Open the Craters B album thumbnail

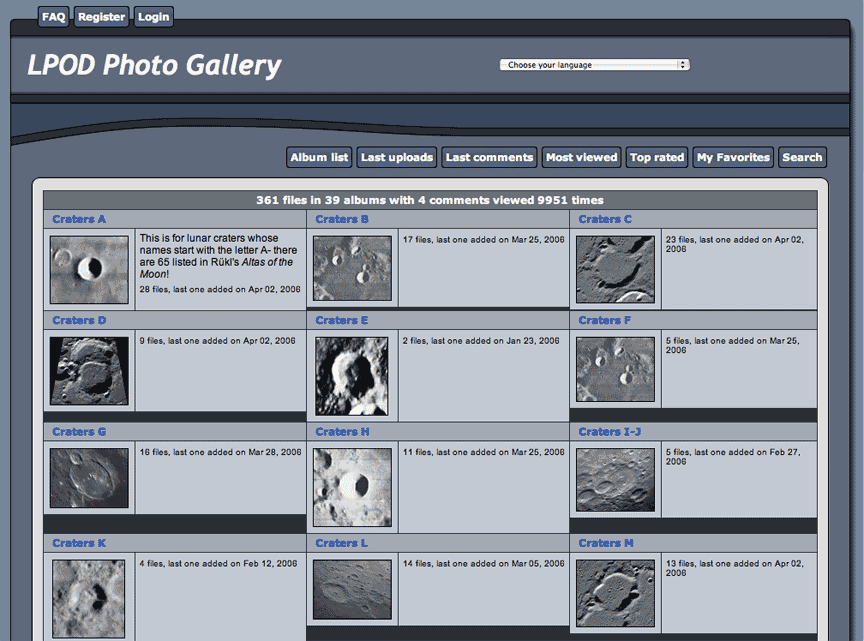352,268
